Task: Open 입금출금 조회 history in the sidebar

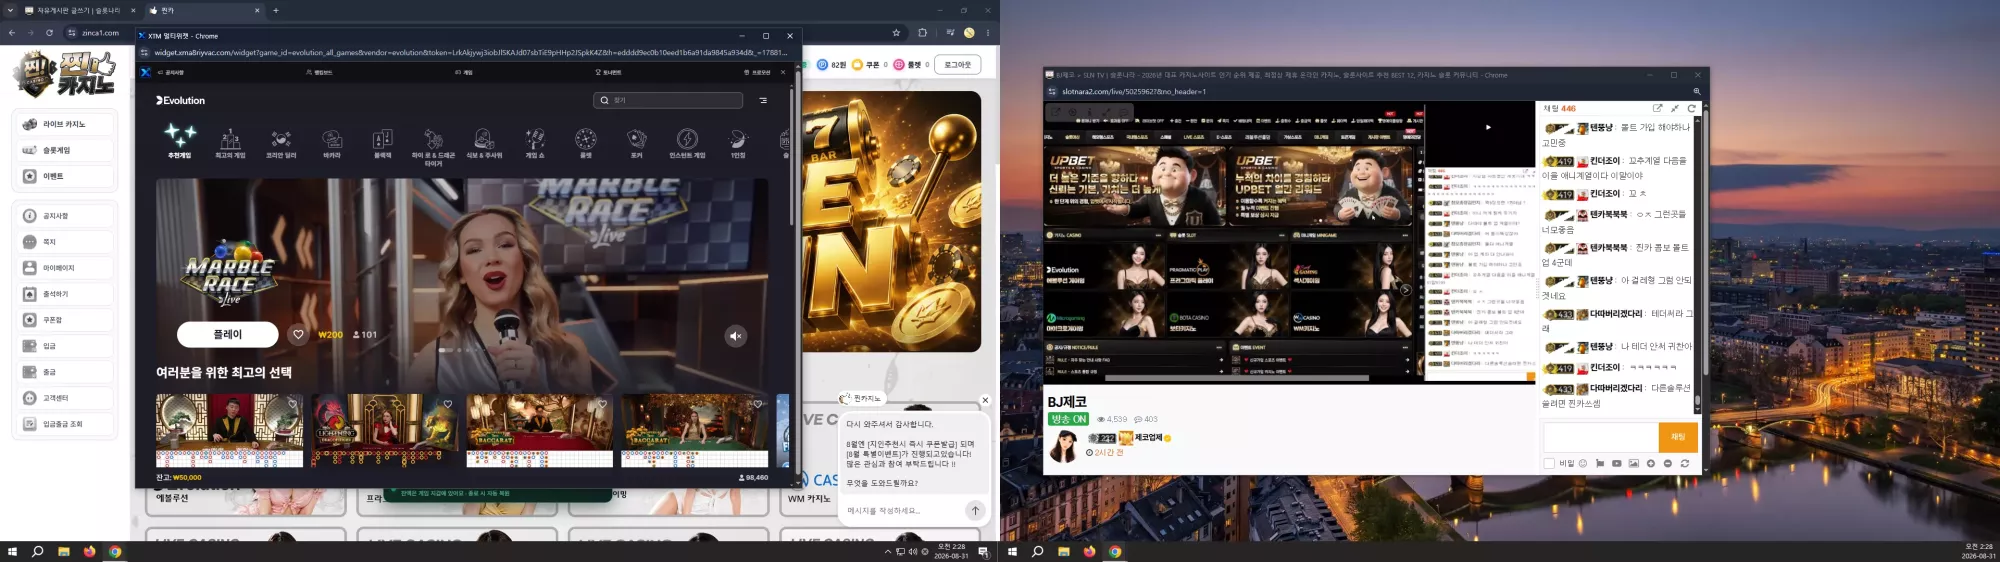Action: point(65,424)
